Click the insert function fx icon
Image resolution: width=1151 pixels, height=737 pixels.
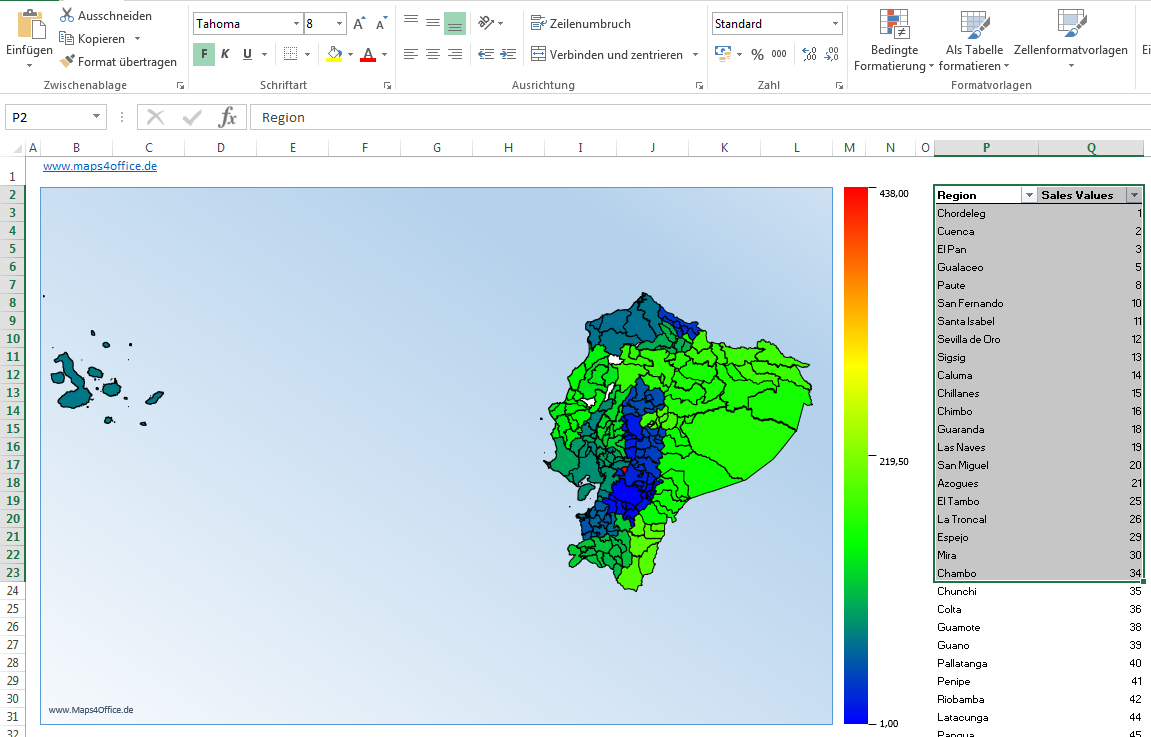click(x=228, y=118)
